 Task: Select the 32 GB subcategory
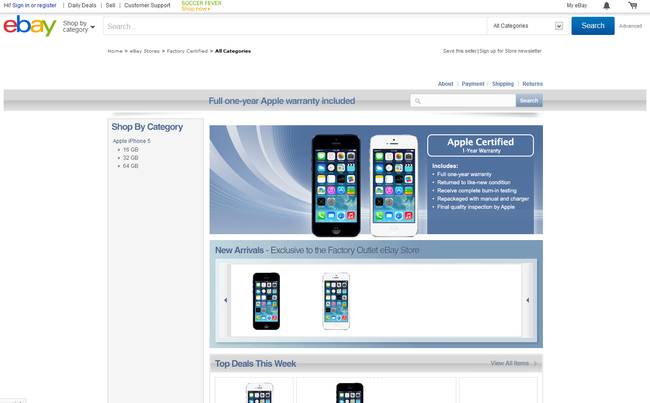[131, 158]
